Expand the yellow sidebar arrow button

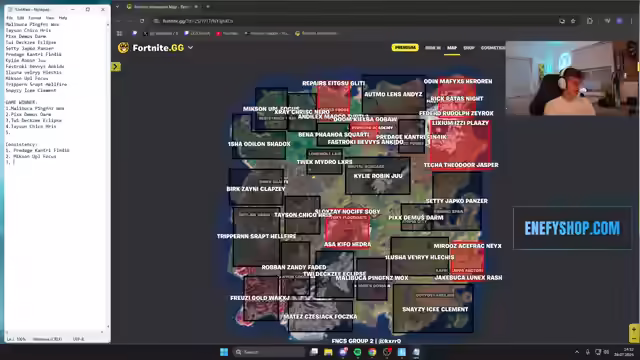point(116,67)
